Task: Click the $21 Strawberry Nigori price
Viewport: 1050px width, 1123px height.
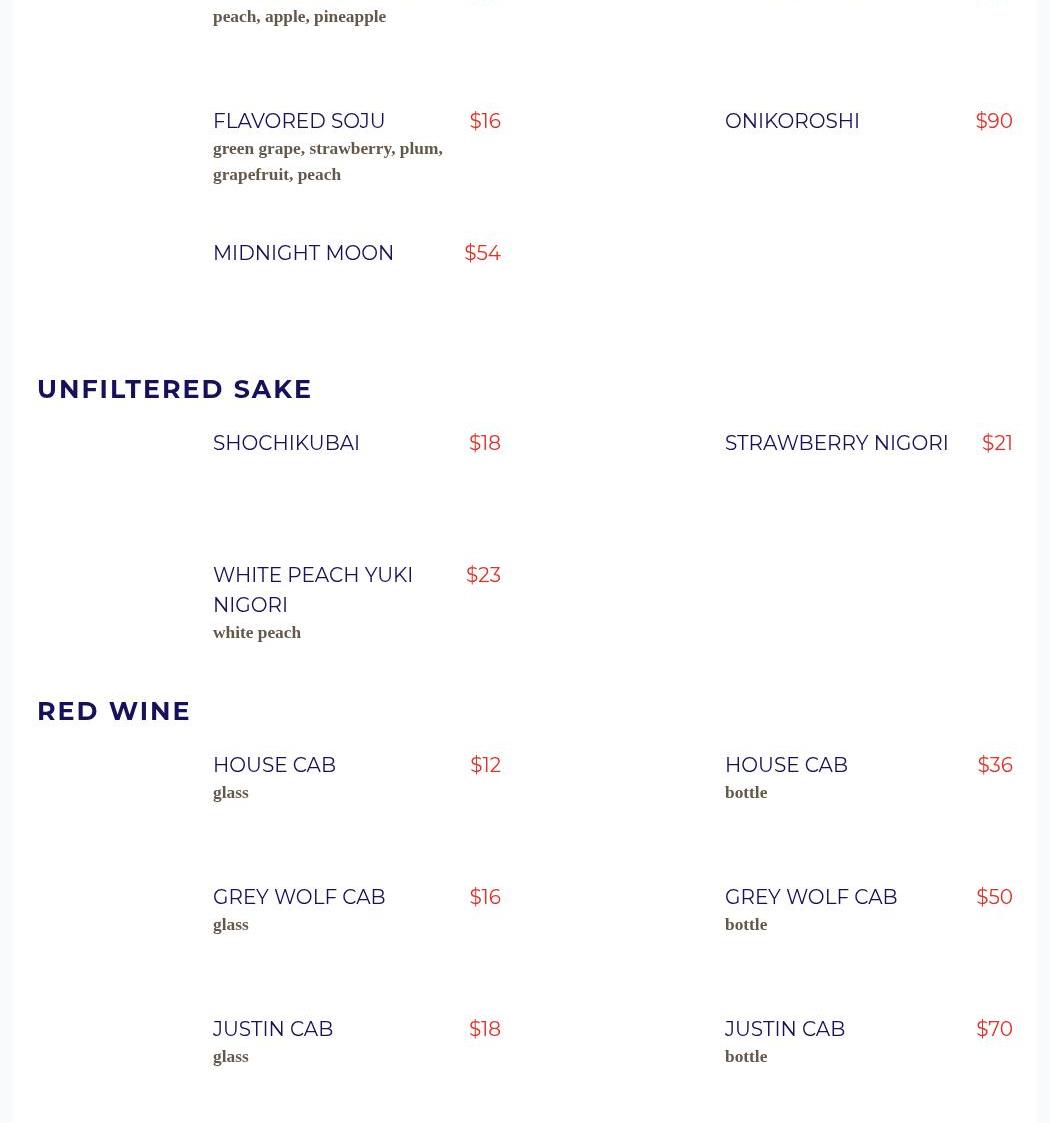Action: pyautogui.click(x=996, y=443)
